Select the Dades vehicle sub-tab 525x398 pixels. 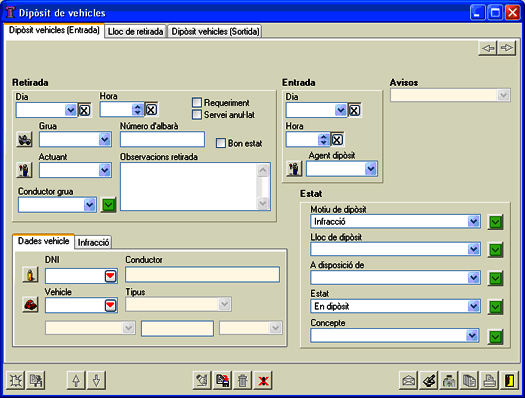click(x=44, y=241)
